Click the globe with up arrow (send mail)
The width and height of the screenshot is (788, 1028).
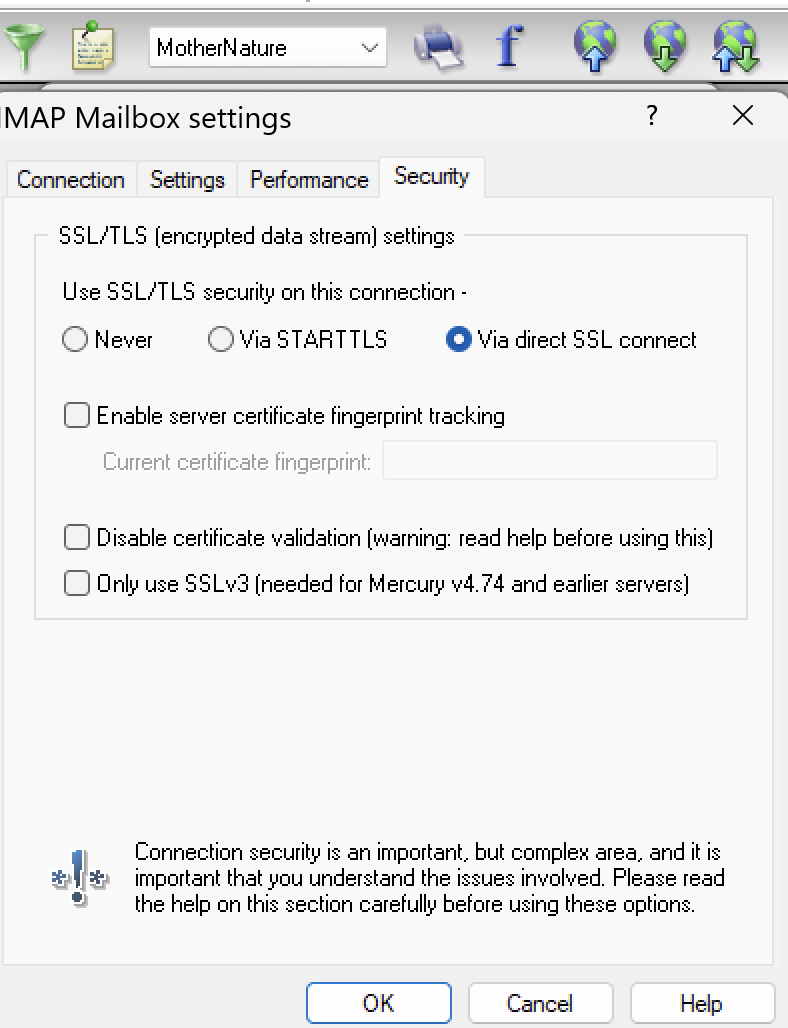[x=594, y=47]
